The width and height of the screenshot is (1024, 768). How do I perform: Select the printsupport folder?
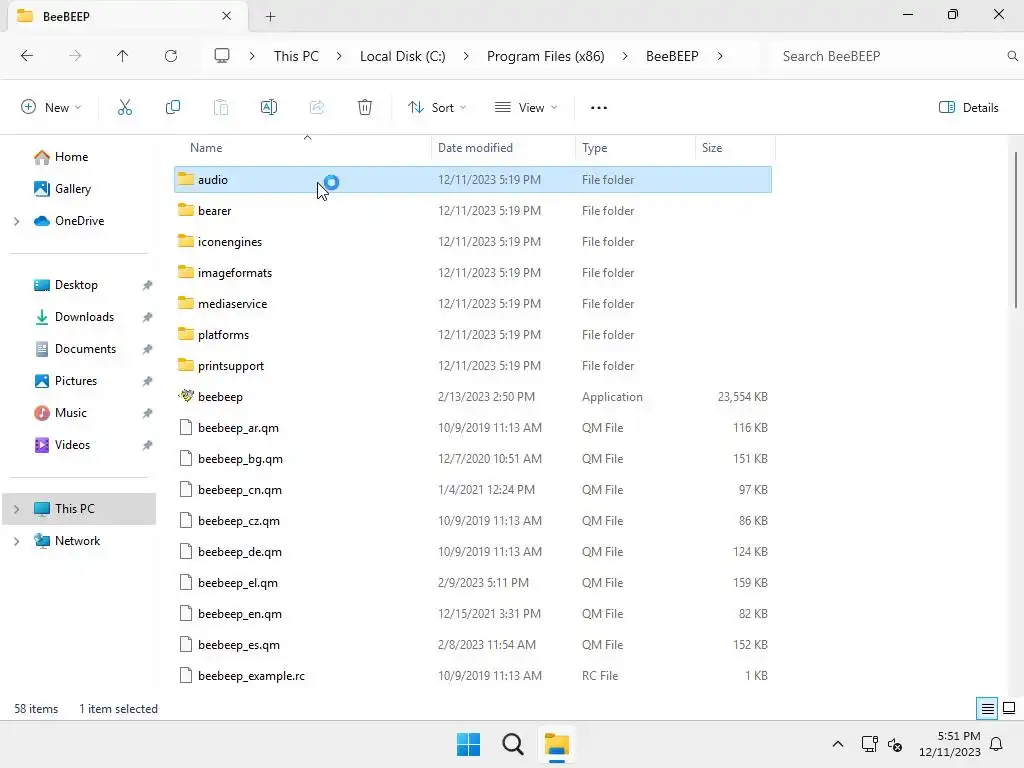pyautogui.click(x=473, y=366)
